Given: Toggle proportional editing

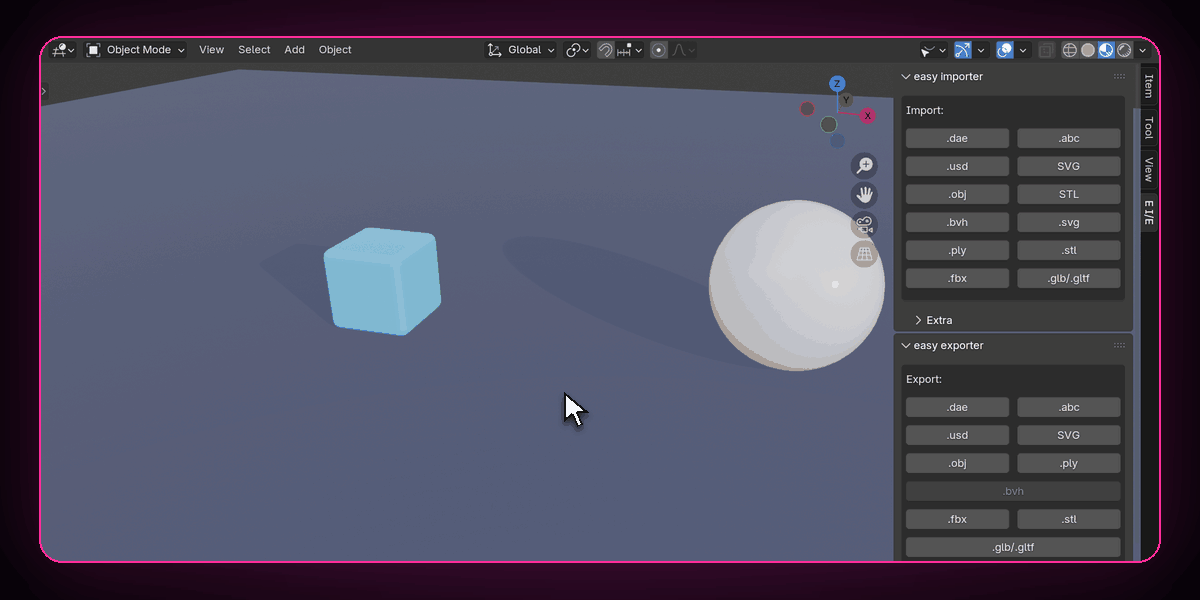Looking at the screenshot, I should (x=659, y=50).
